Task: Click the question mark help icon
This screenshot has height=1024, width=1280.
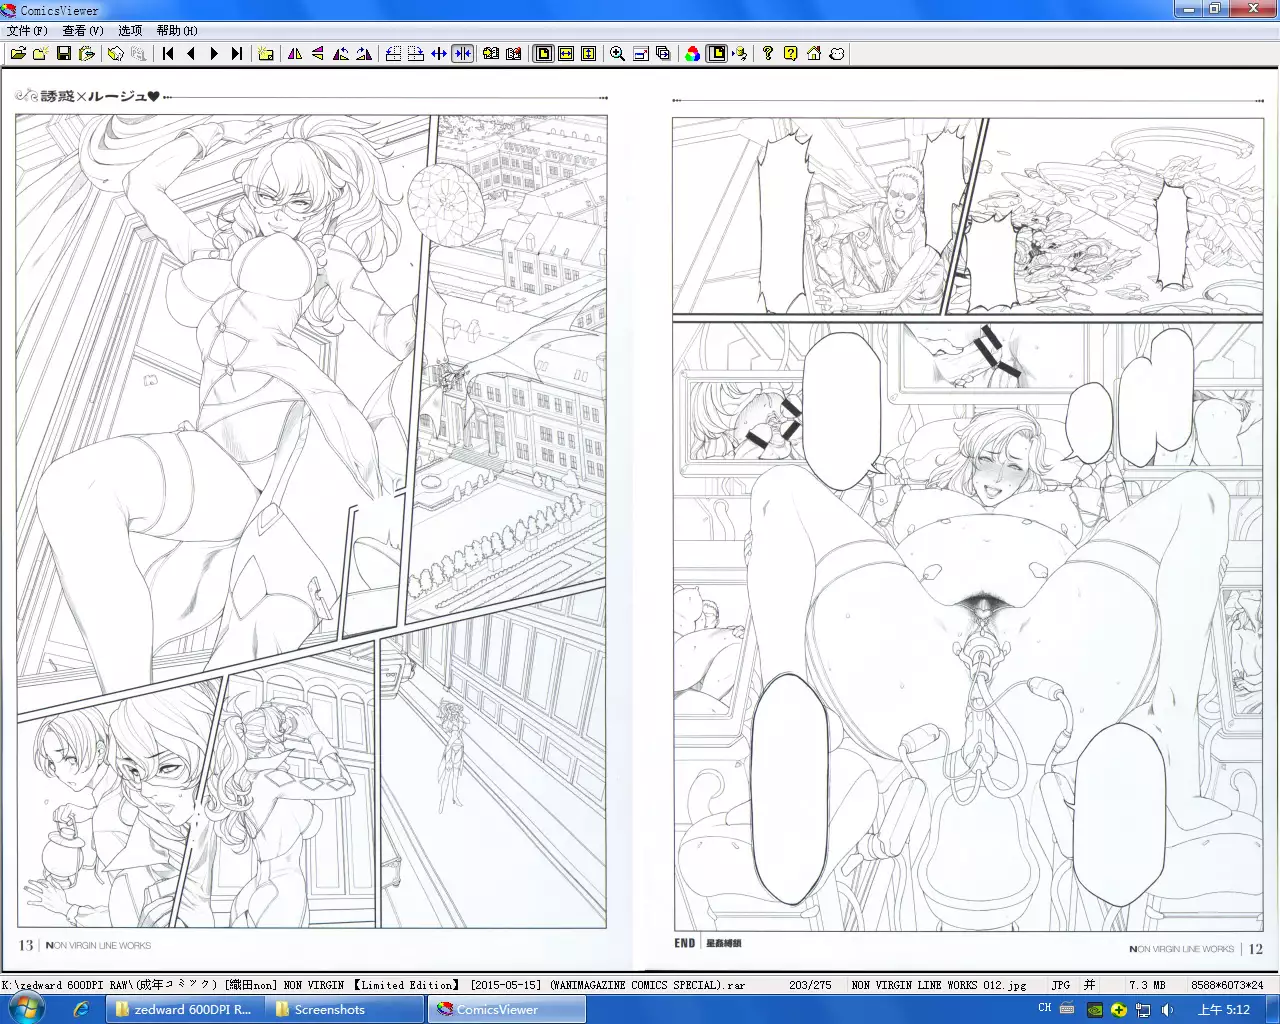Action: (767, 54)
